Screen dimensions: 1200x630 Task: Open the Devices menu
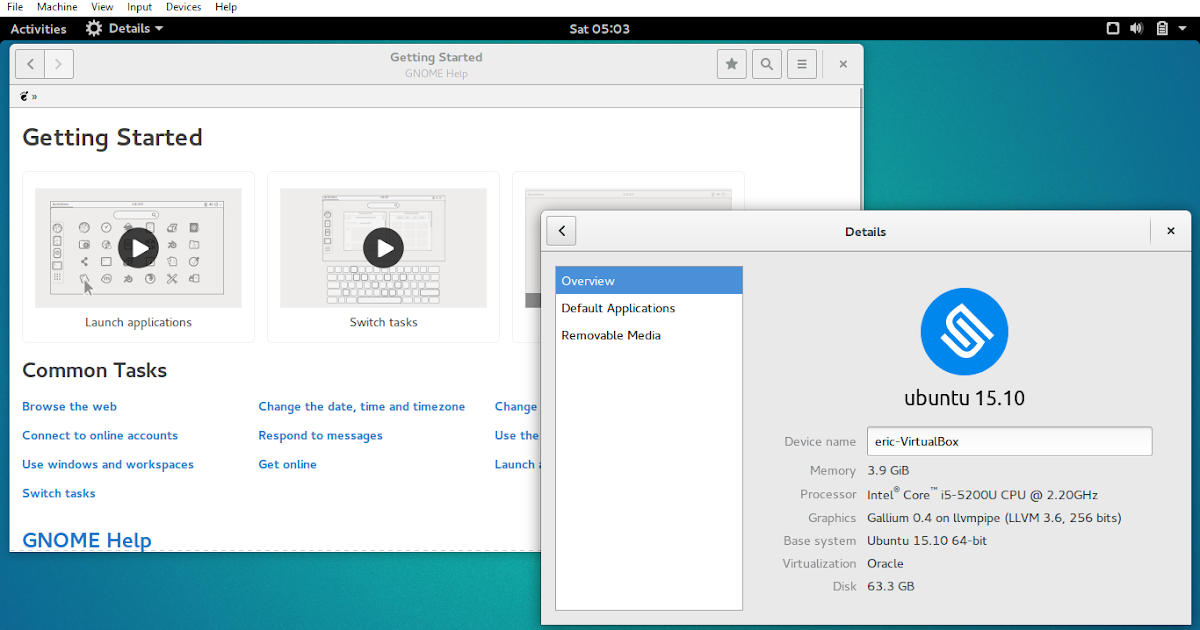183,7
